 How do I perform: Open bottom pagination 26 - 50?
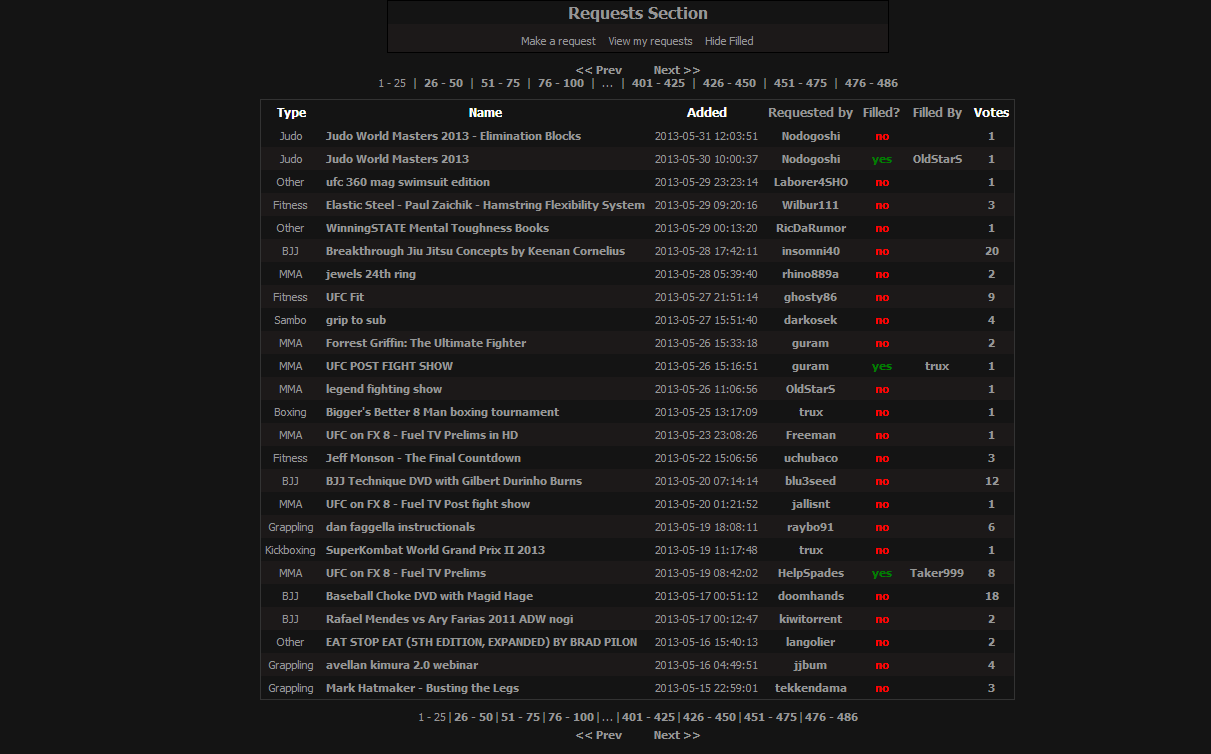(x=473, y=717)
